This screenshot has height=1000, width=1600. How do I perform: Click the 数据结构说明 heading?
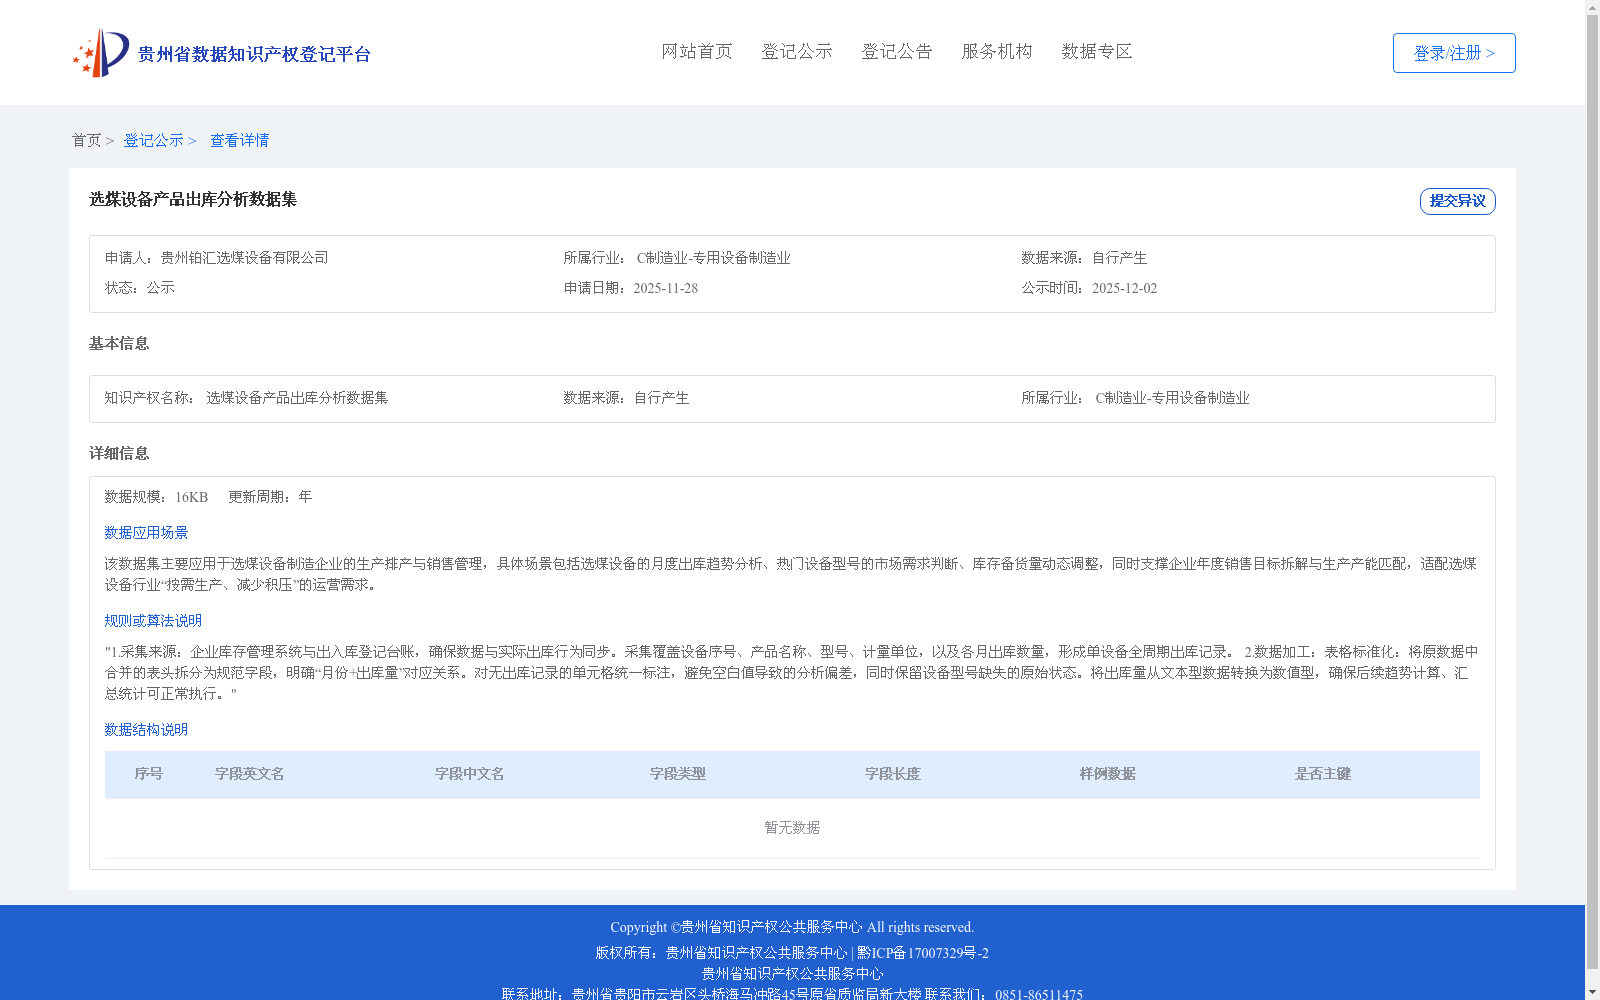click(x=147, y=730)
